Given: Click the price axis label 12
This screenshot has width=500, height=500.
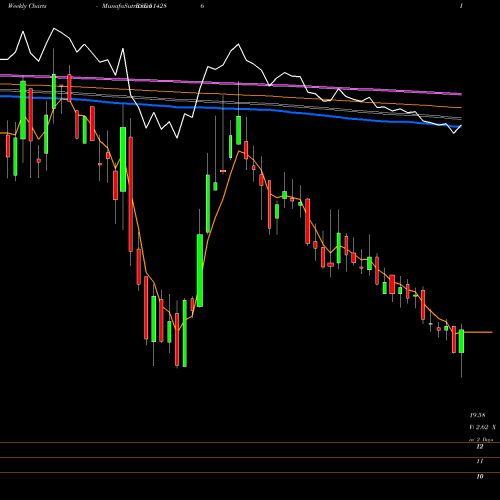Looking at the screenshot, I should (x=480, y=447).
